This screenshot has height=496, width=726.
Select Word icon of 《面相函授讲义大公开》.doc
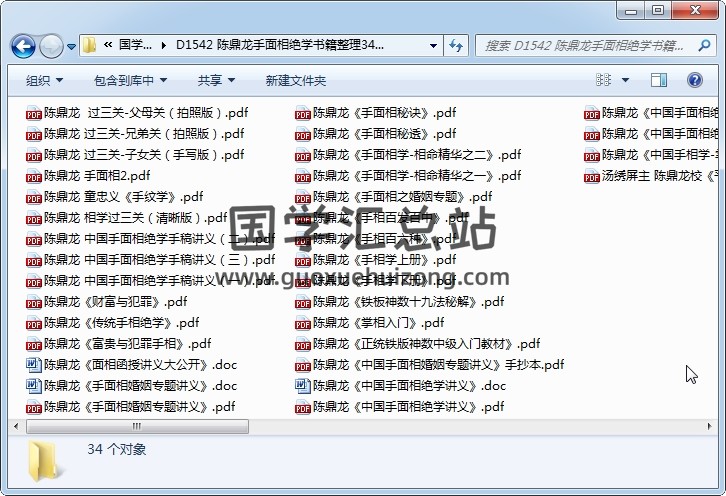pos(34,365)
